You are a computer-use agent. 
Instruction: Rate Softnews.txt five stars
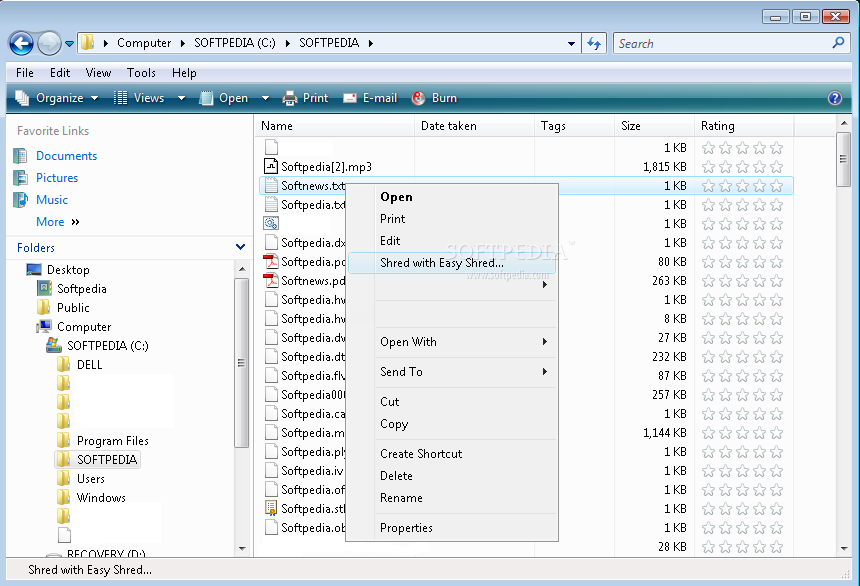(776, 186)
